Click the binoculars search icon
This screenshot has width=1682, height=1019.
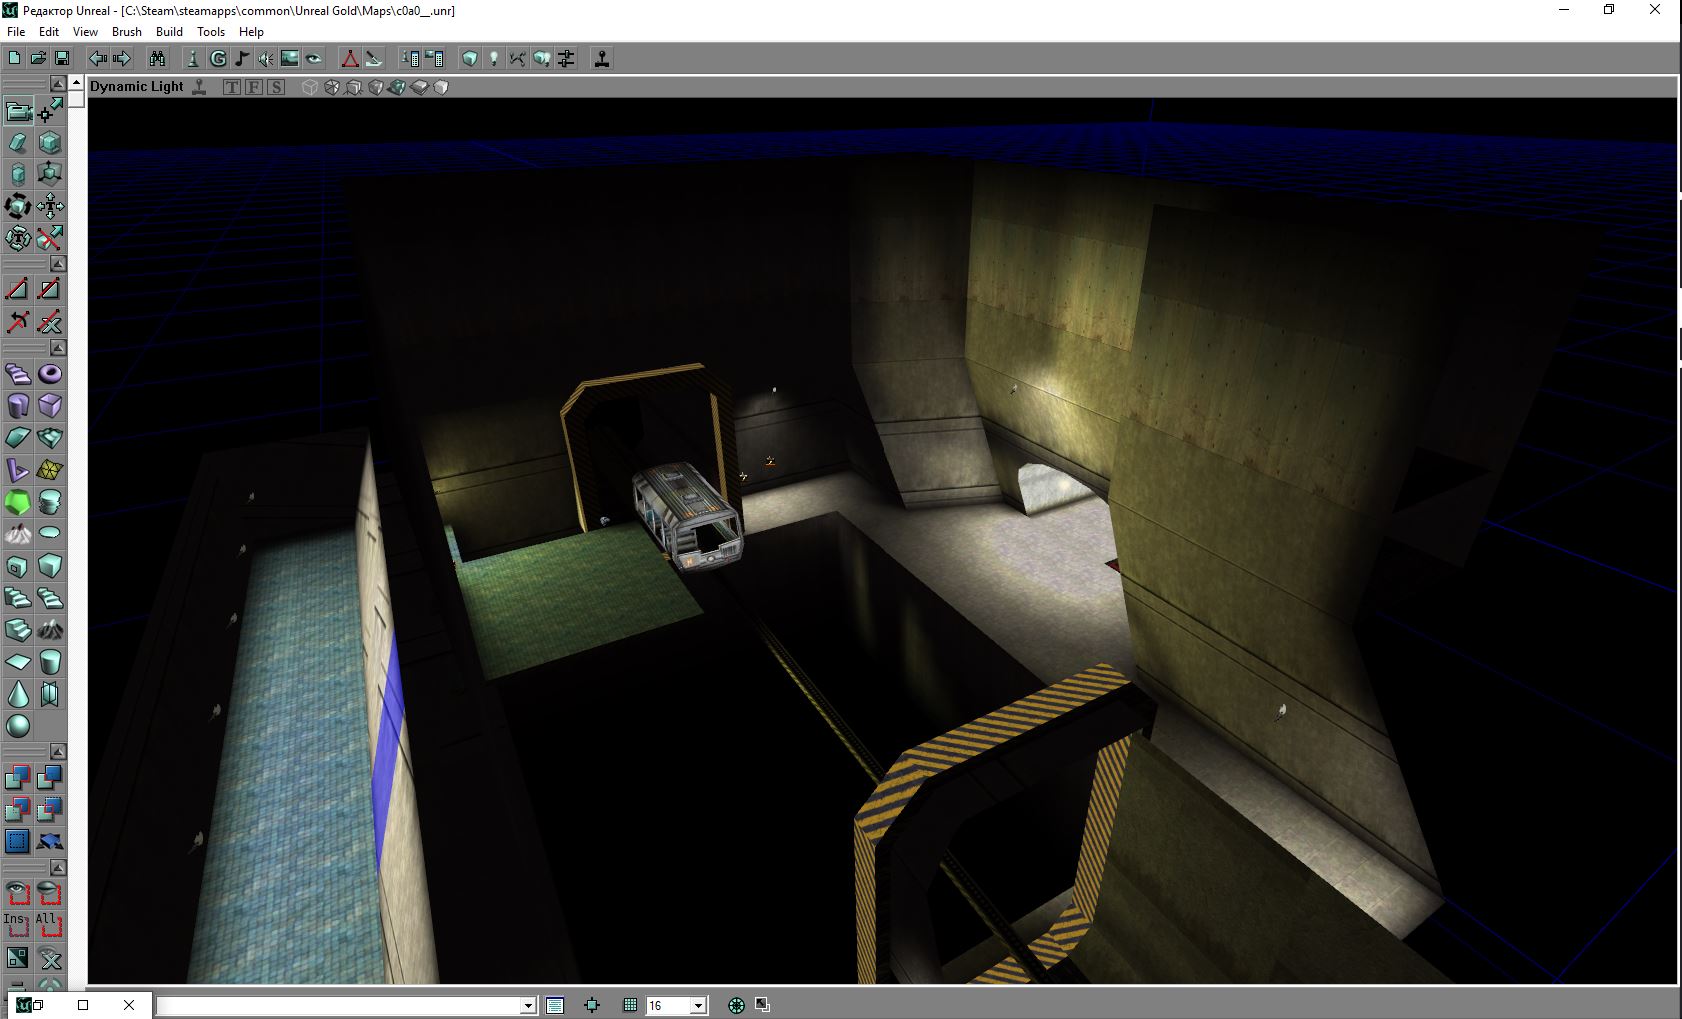(x=157, y=59)
